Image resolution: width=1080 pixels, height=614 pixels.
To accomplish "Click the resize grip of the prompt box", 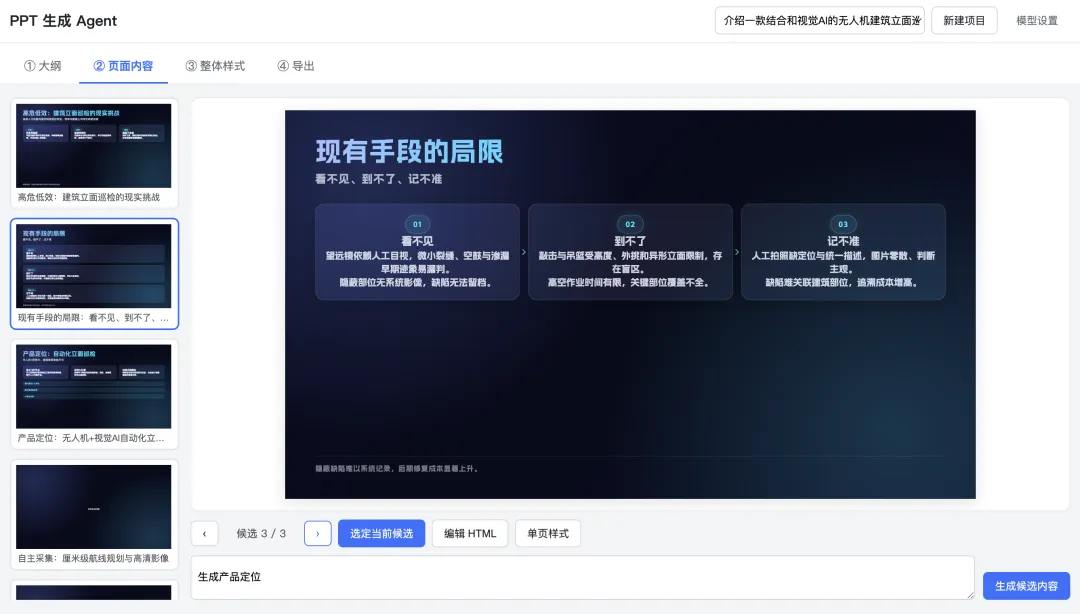I will point(969,594).
